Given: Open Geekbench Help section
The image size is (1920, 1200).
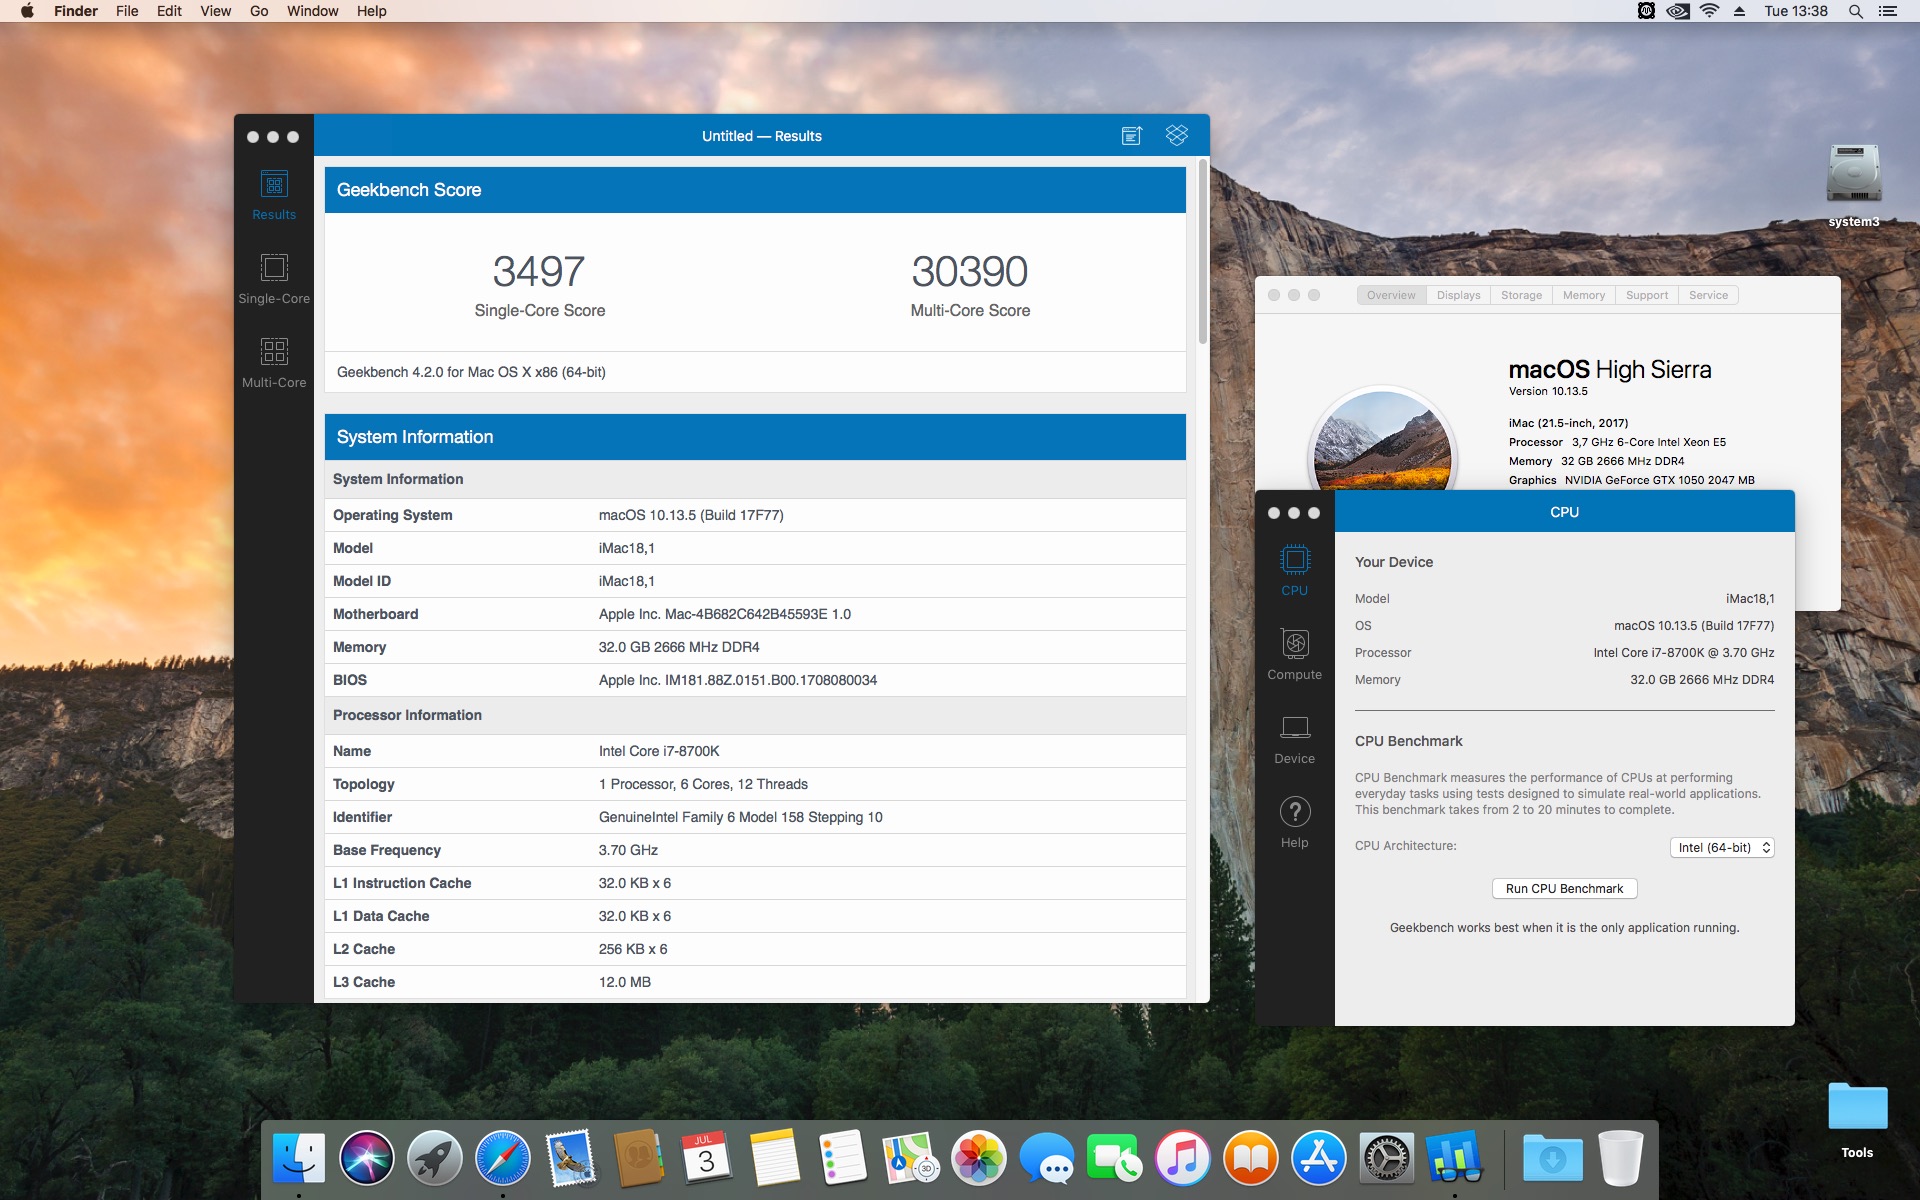Looking at the screenshot, I should (x=1294, y=823).
